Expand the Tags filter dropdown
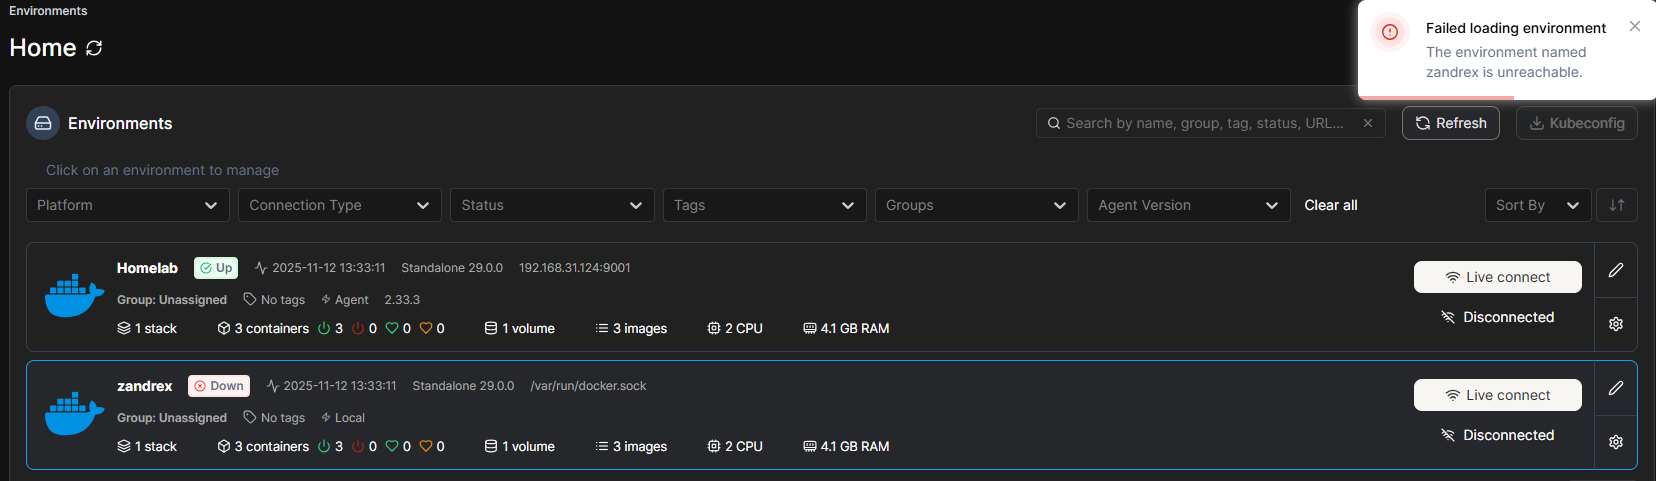This screenshot has height=481, width=1656. click(764, 205)
